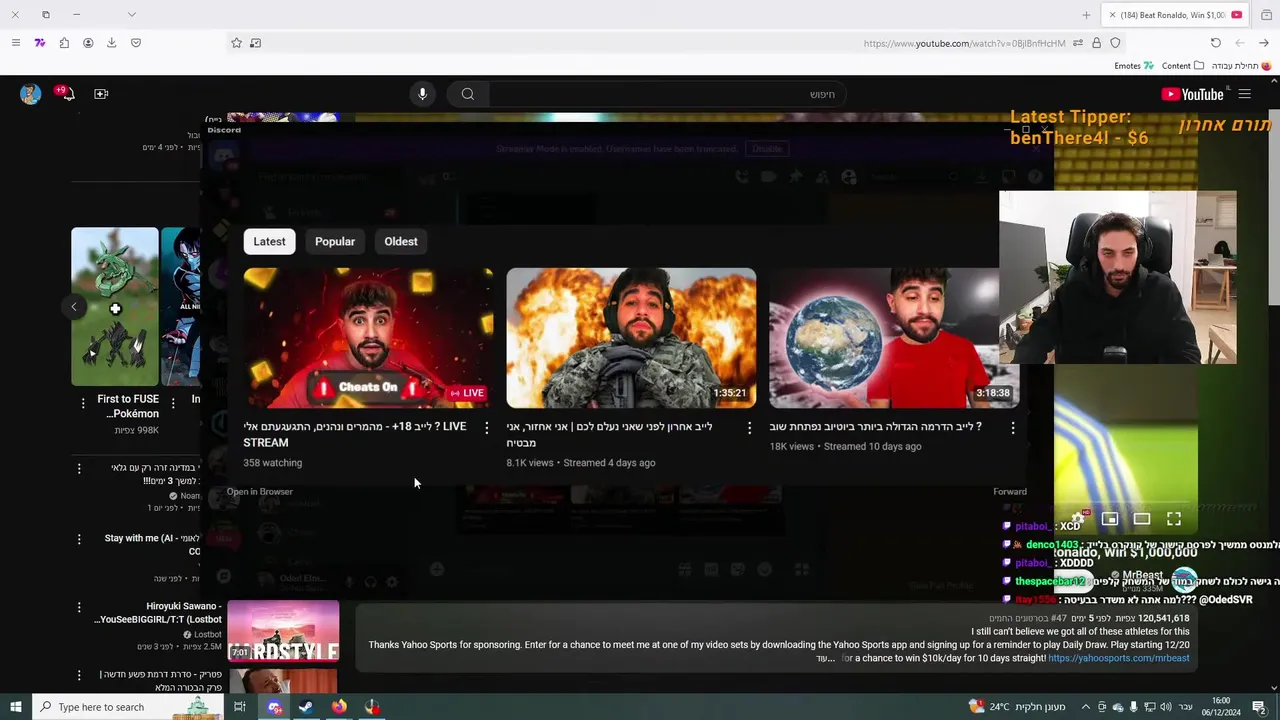Click the 24°C weather widget
Screen dimensions: 1280x720
point(1016,707)
